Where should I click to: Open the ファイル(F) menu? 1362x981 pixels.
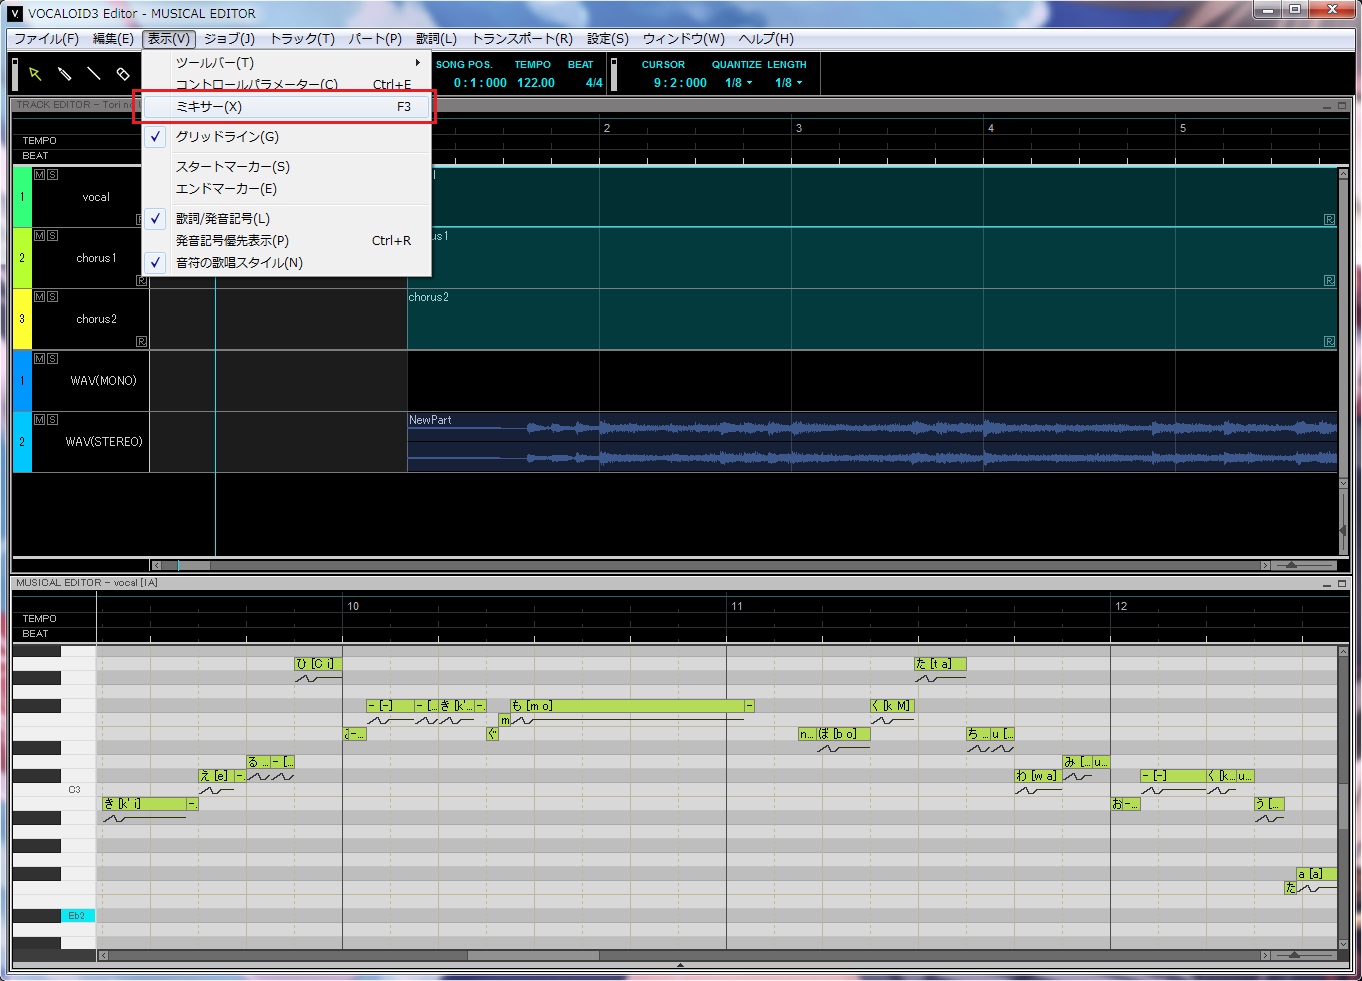pos(46,39)
